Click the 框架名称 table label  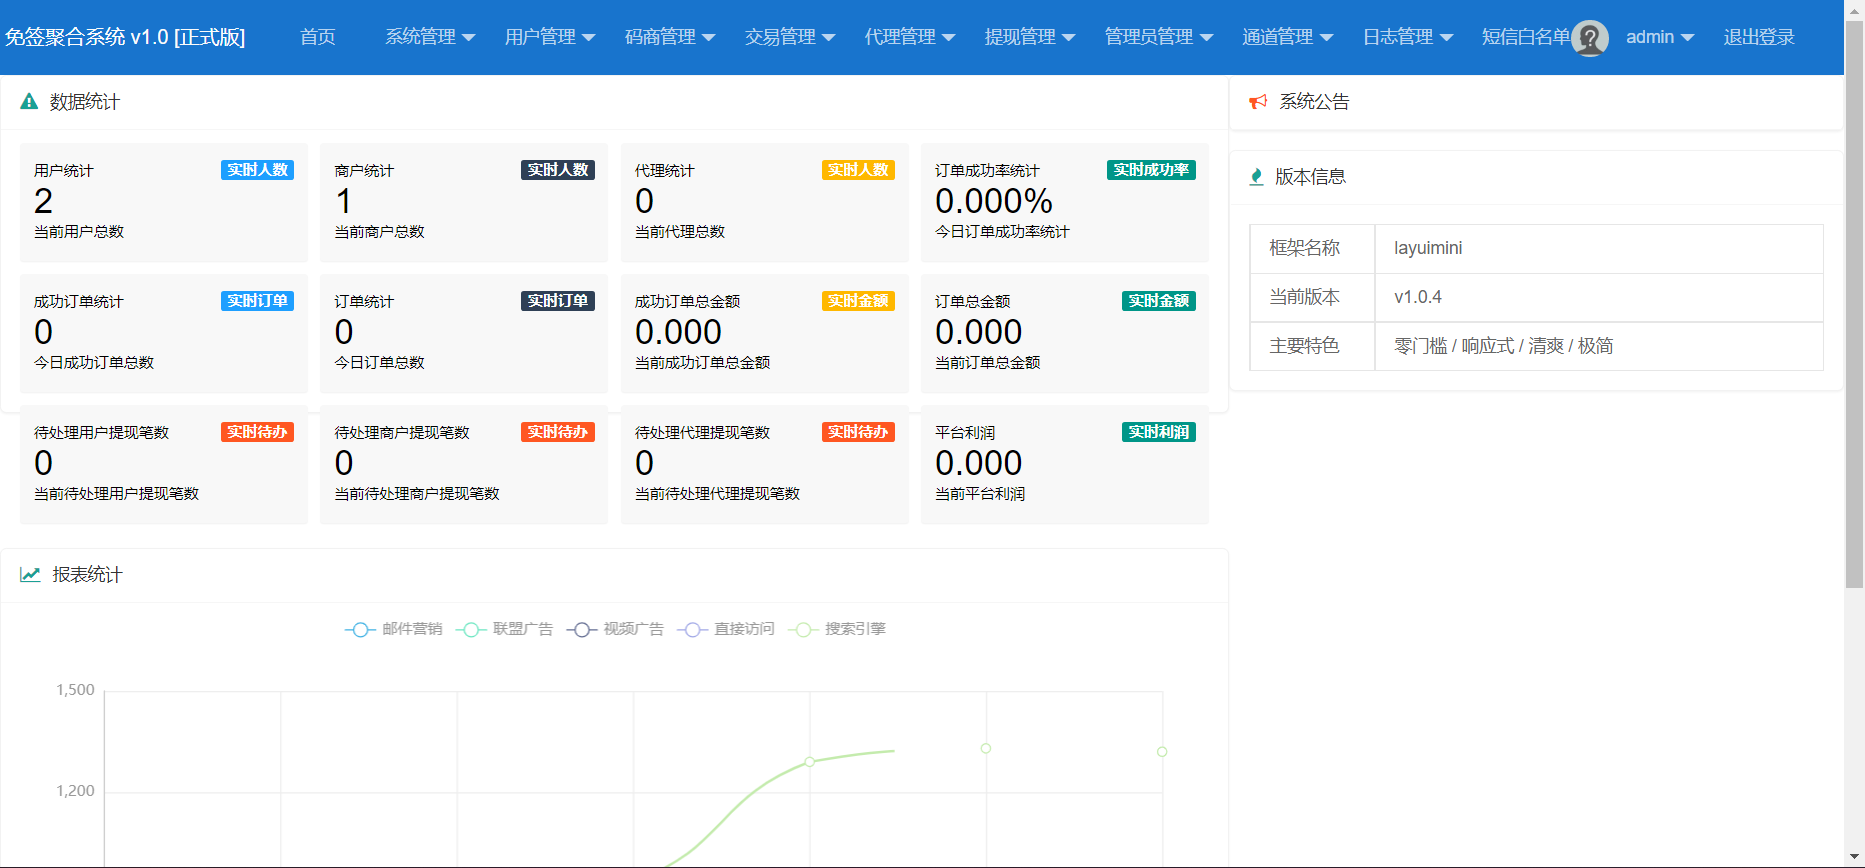[x=1304, y=248]
